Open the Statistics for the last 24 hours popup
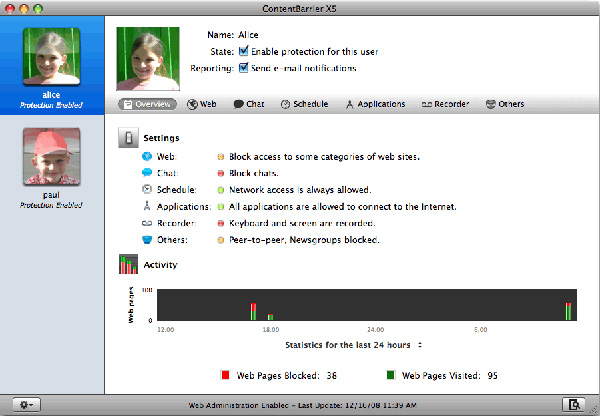This screenshot has width=600, height=416. (x=353, y=345)
